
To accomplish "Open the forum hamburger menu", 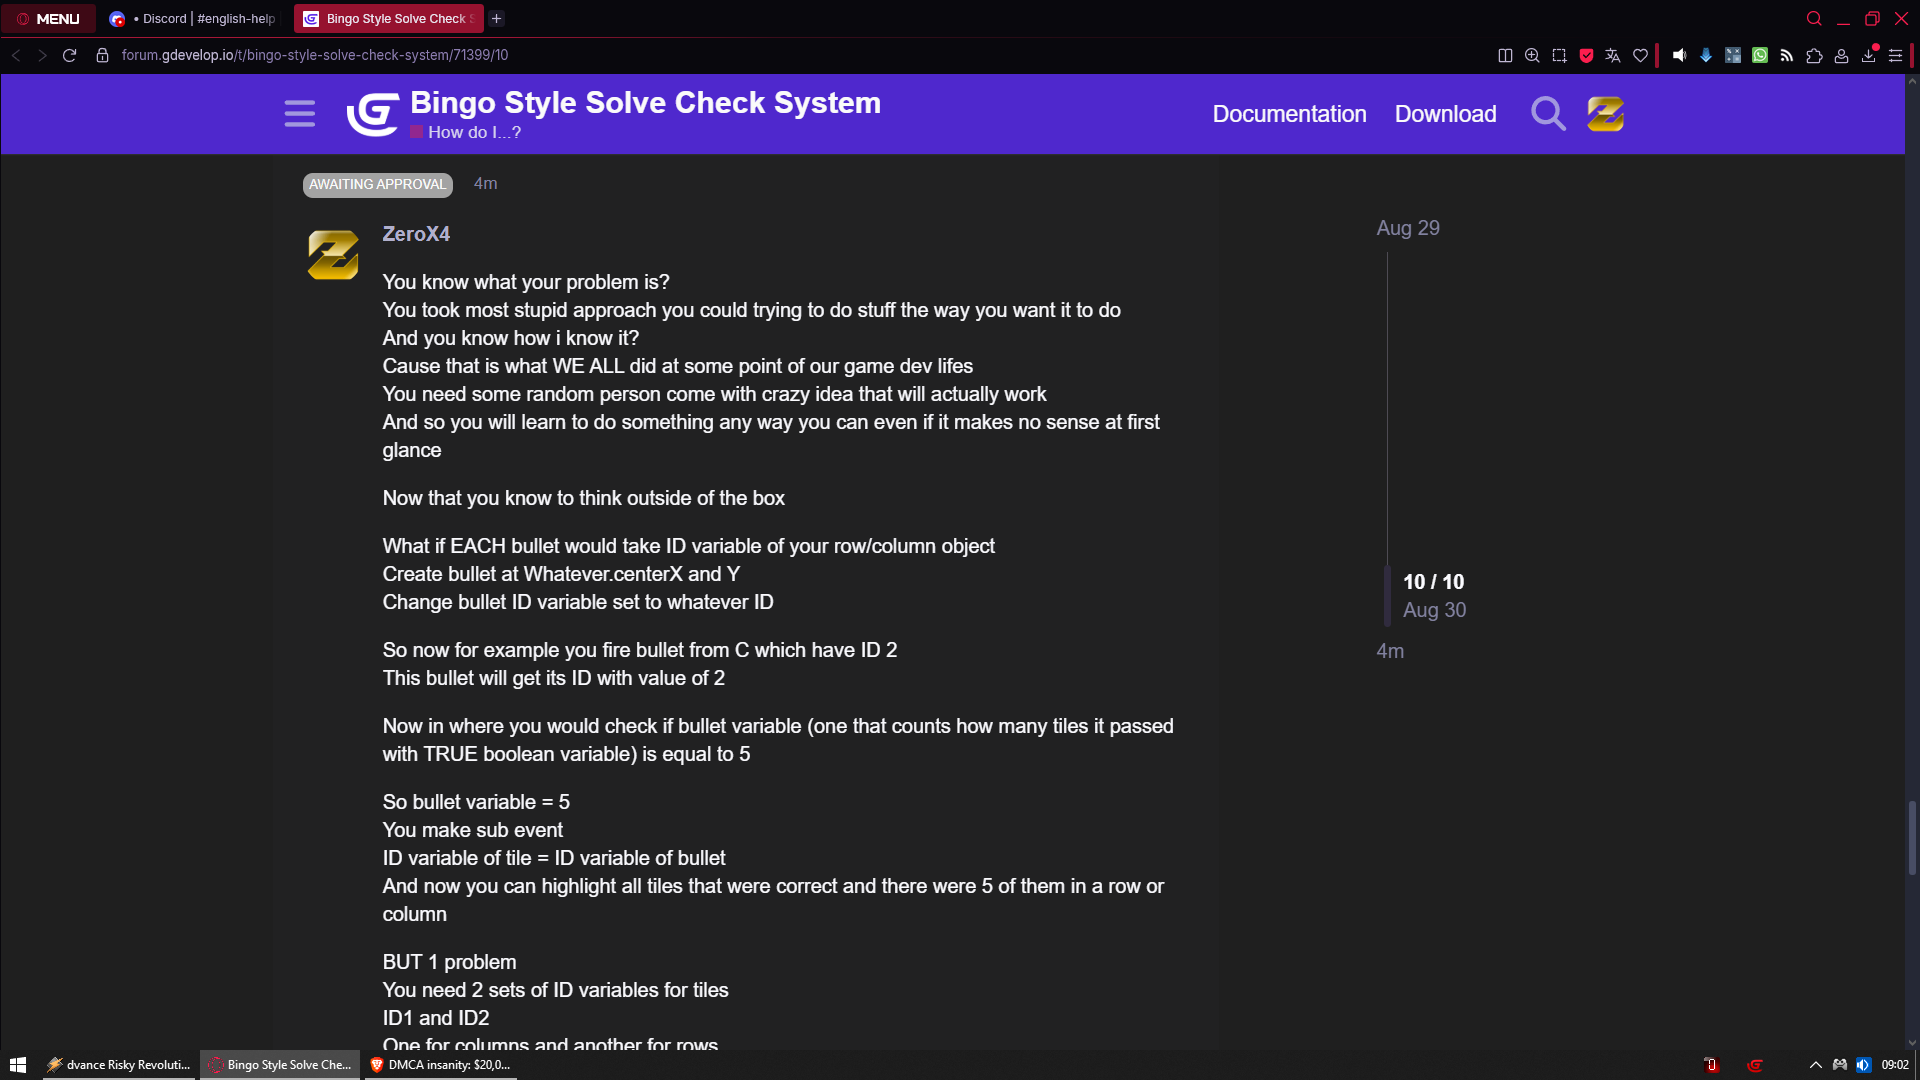I will [x=299, y=114].
